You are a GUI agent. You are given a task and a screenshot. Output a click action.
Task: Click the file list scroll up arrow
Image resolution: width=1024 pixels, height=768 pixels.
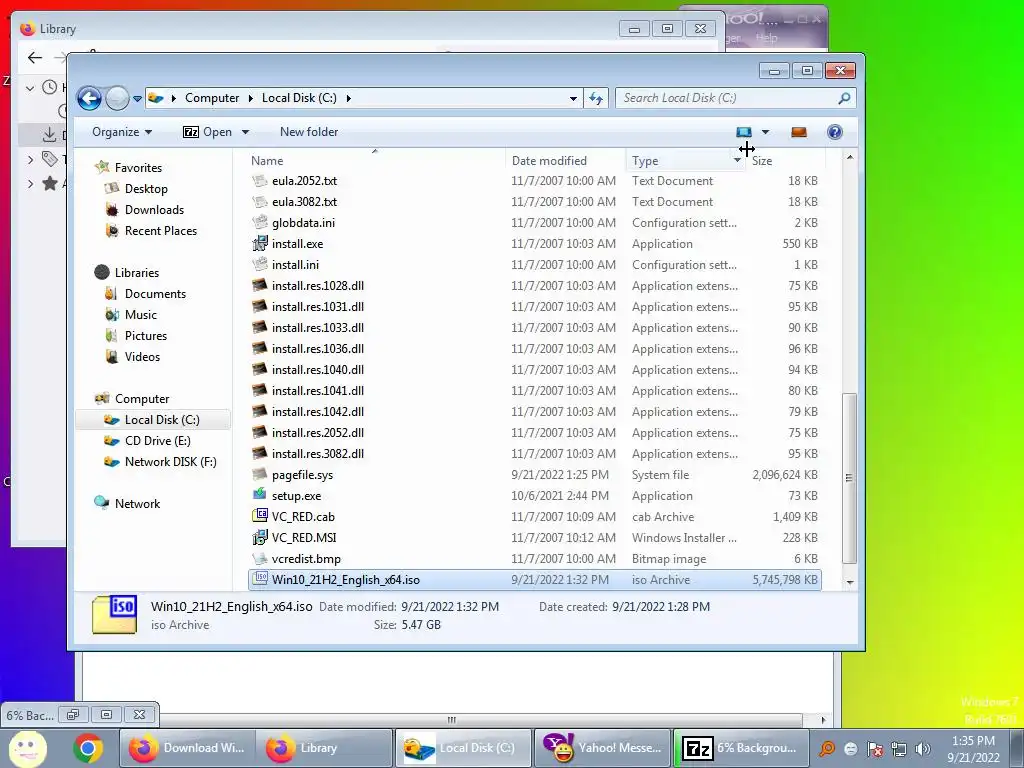[849, 157]
